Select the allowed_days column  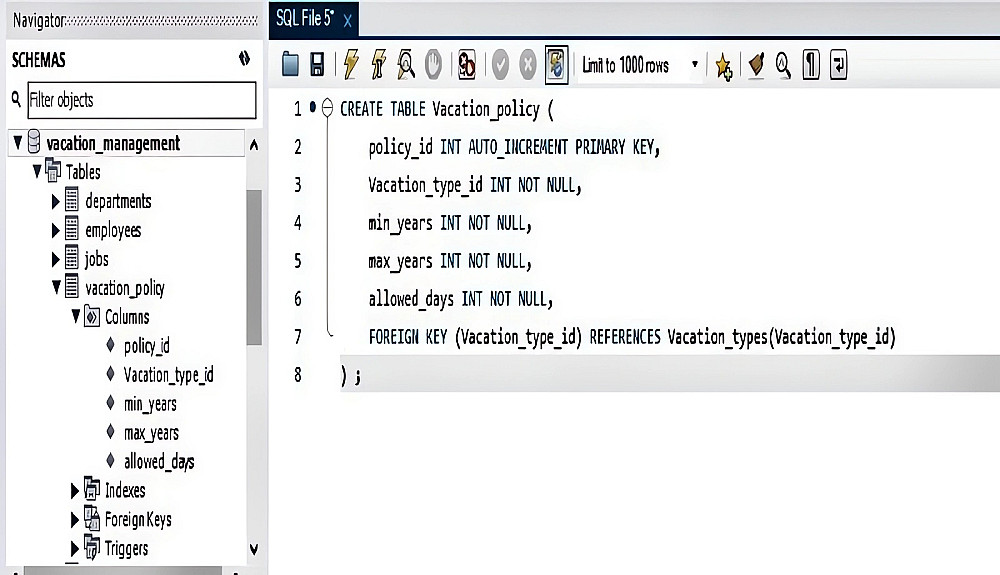point(159,462)
